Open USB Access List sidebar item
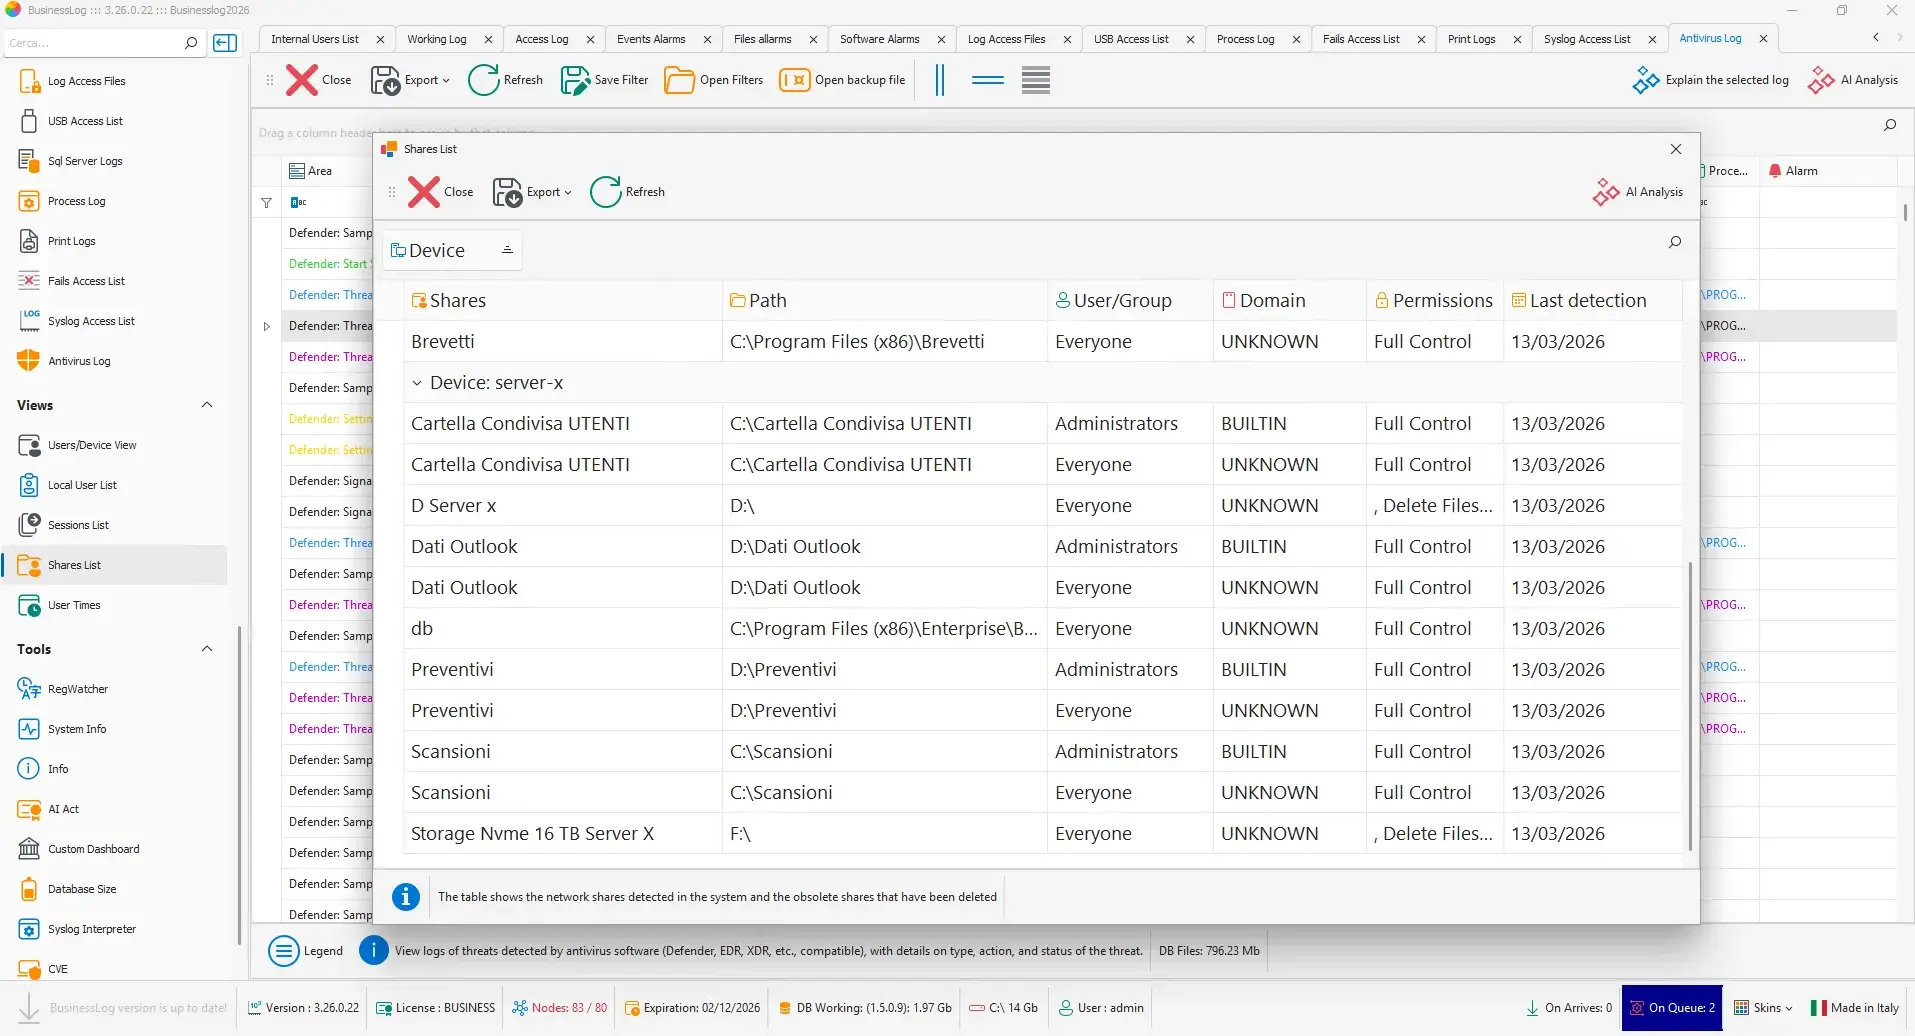Screen dimensions: 1915x1036 (x=85, y=121)
